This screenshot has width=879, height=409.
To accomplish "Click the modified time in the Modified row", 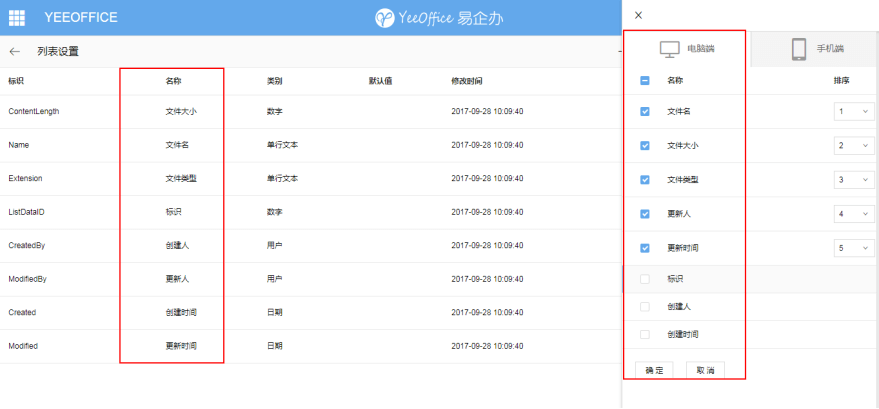I will pos(487,346).
